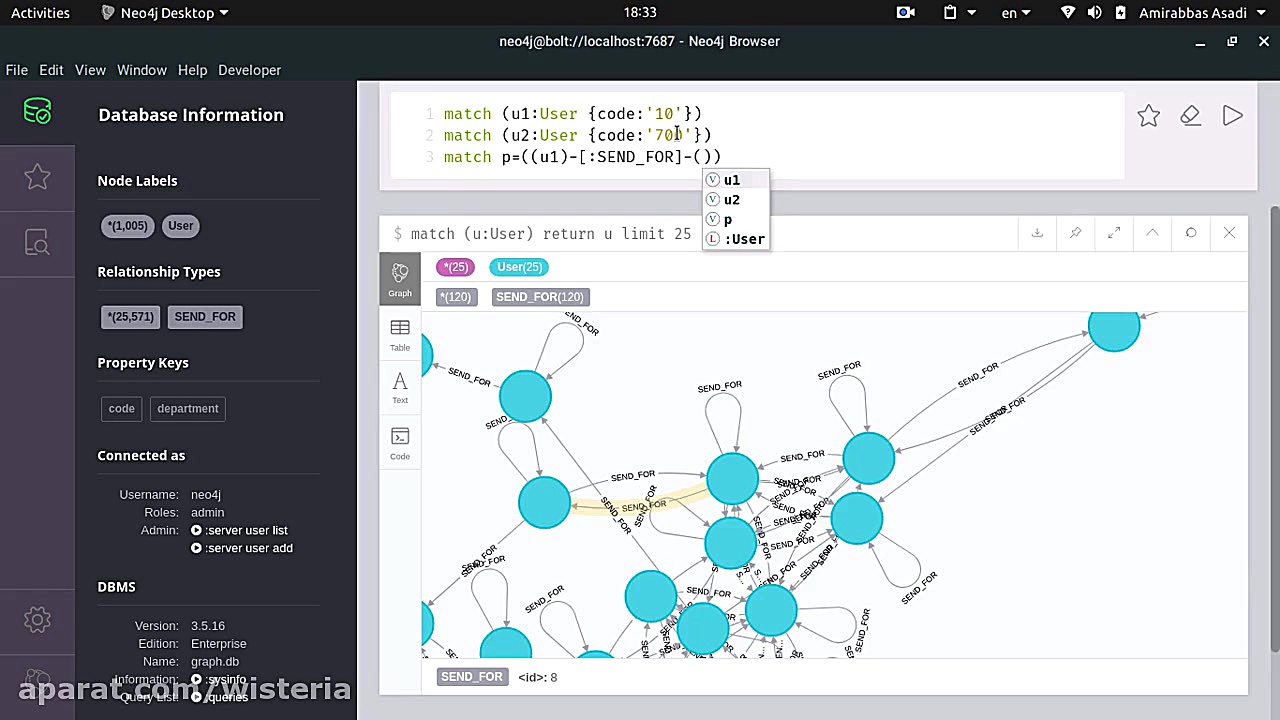Clear the editor with eraser icon
This screenshot has width=1280, height=720.
[x=1190, y=116]
